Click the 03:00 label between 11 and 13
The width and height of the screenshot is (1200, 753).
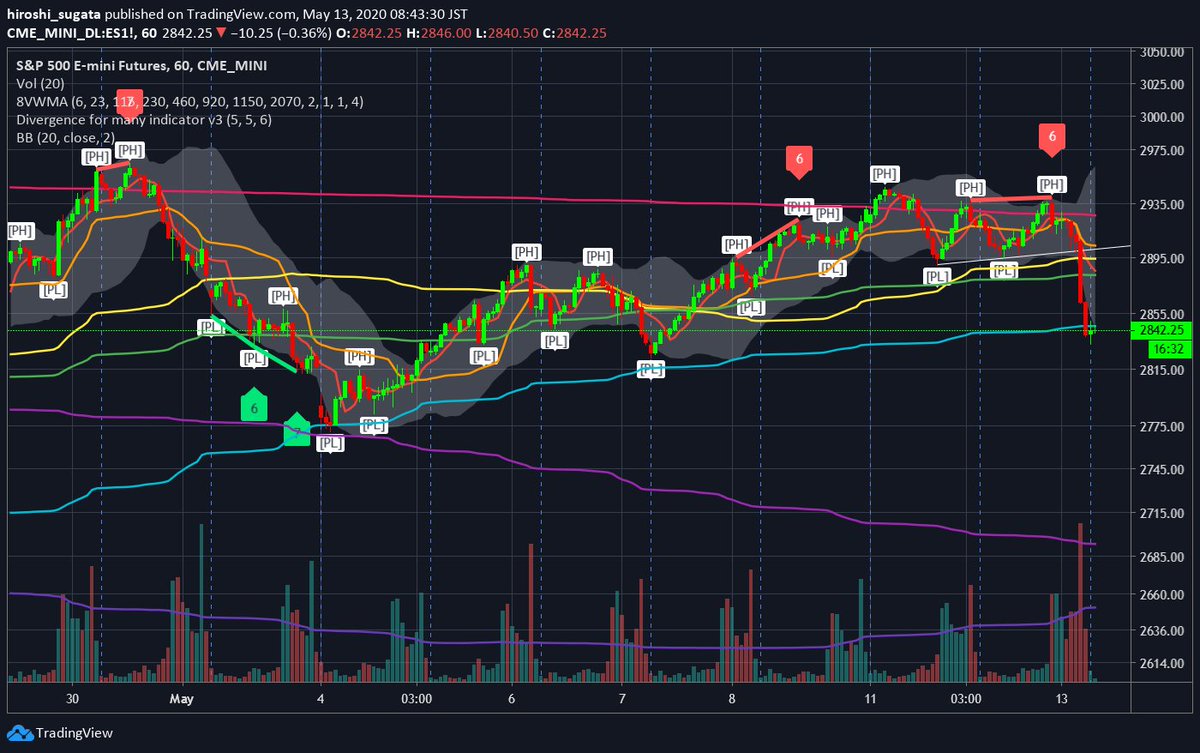pyautogui.click(x=966, y=699)
